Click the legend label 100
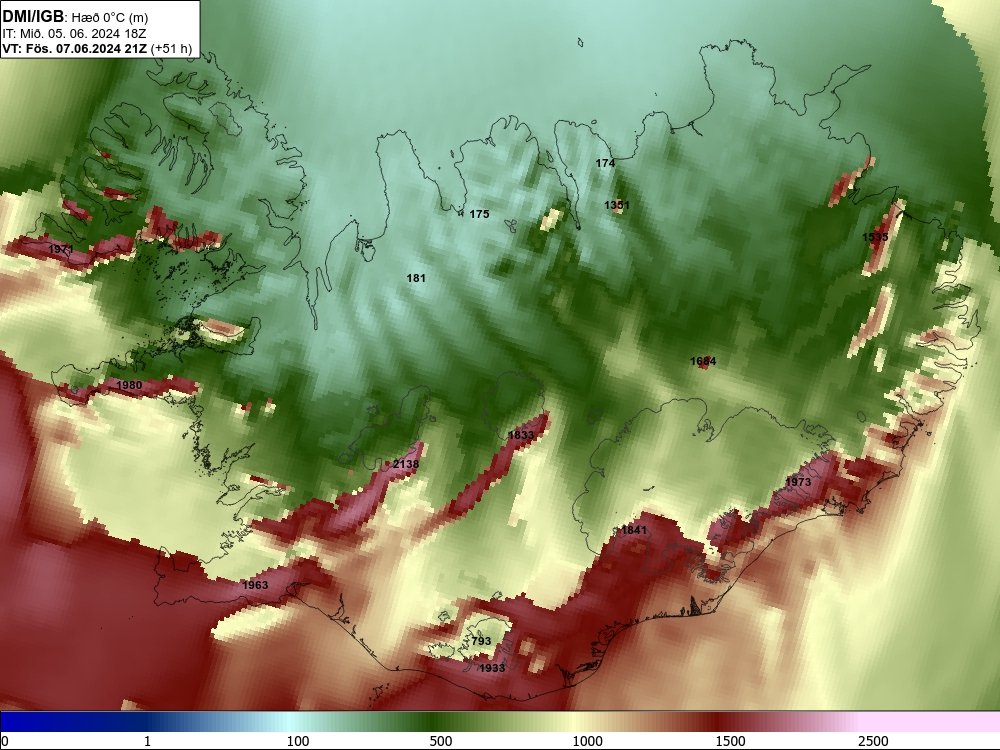The width and height of the screenshot is (1000, 750). (x=298, y=741)
